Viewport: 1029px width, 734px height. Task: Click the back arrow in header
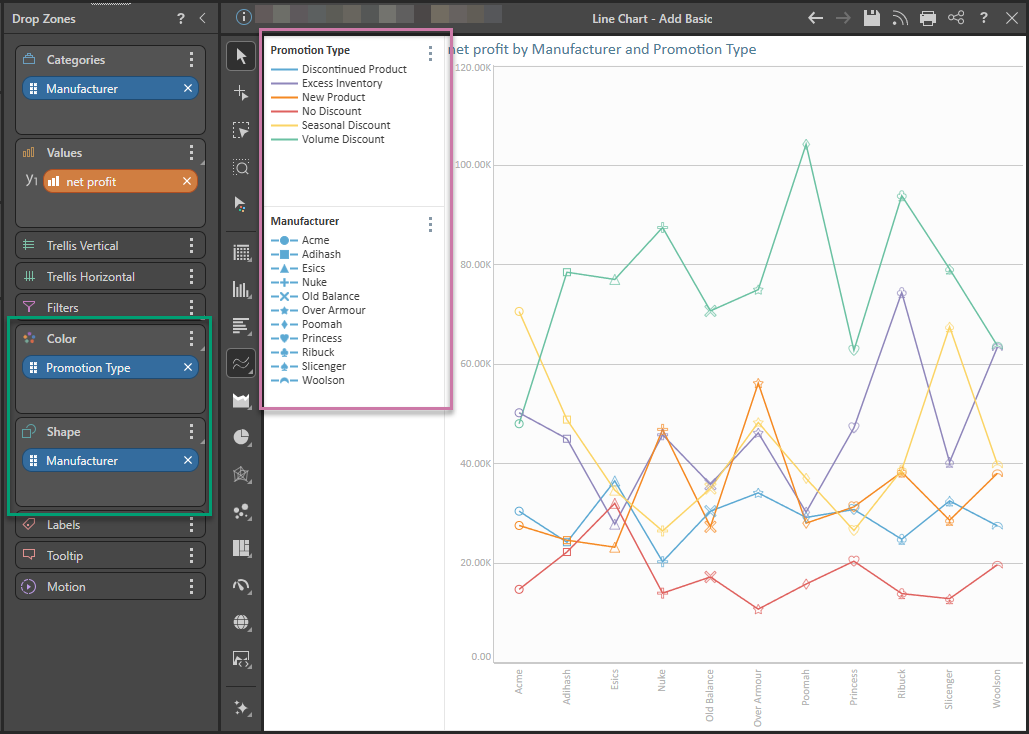coord(815,18)
